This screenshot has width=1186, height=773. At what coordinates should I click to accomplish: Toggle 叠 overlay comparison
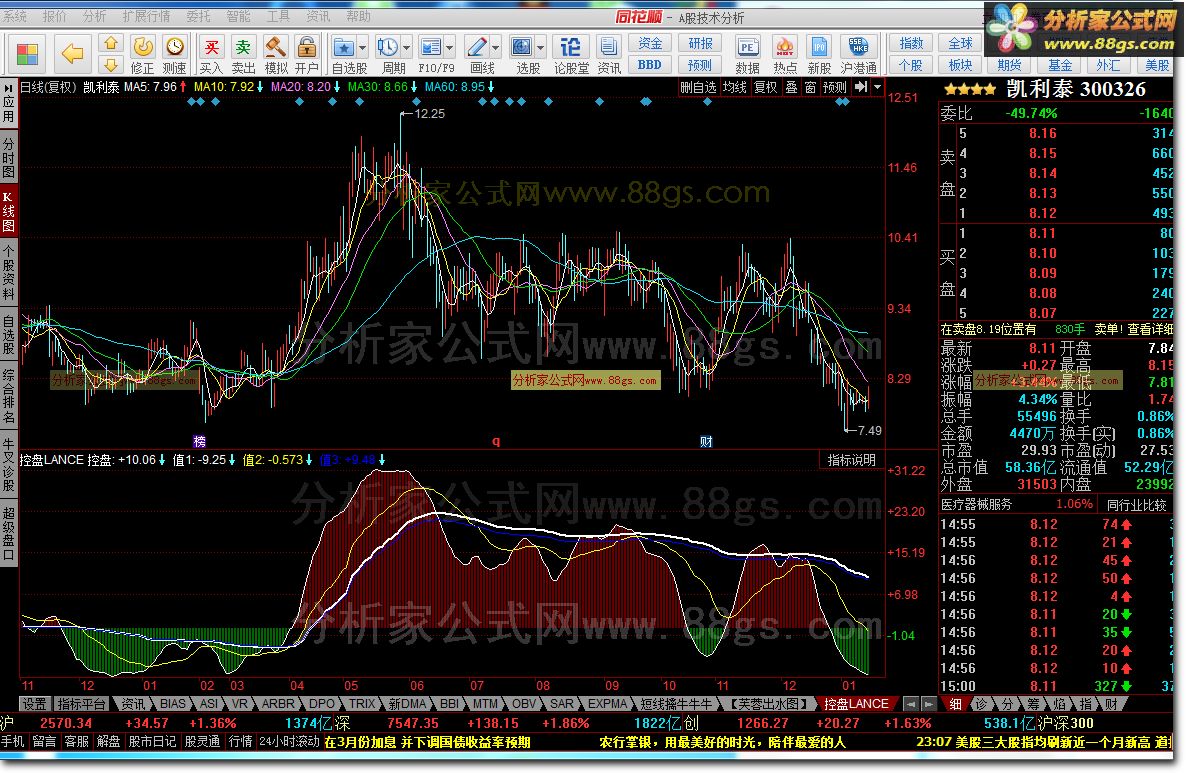point(791,87)
